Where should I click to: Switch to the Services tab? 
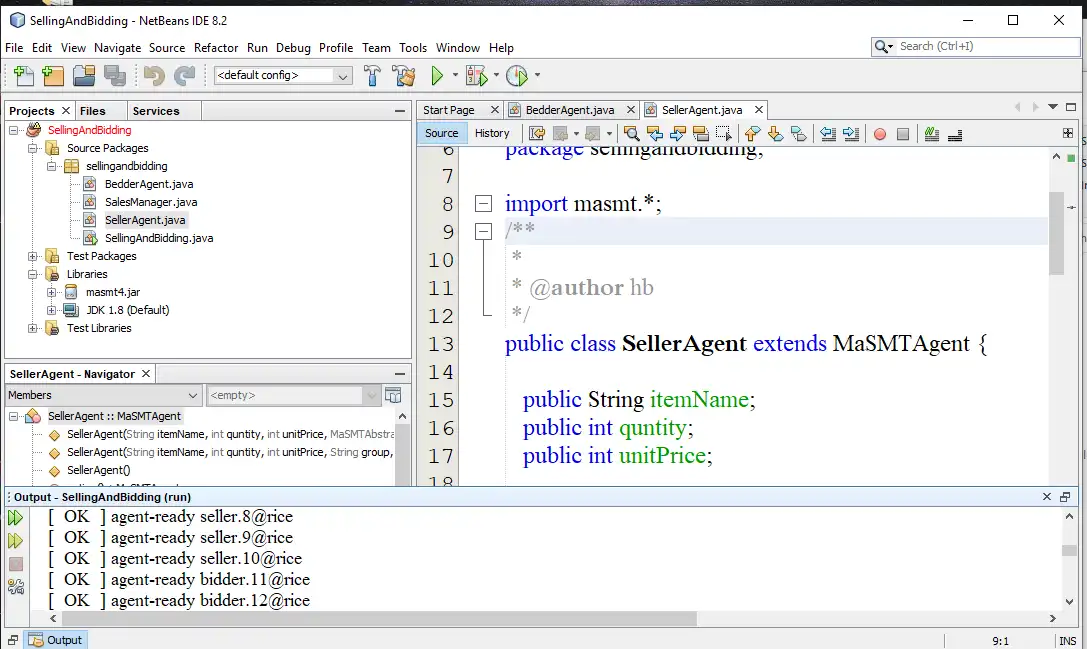(x=156, y=111)
